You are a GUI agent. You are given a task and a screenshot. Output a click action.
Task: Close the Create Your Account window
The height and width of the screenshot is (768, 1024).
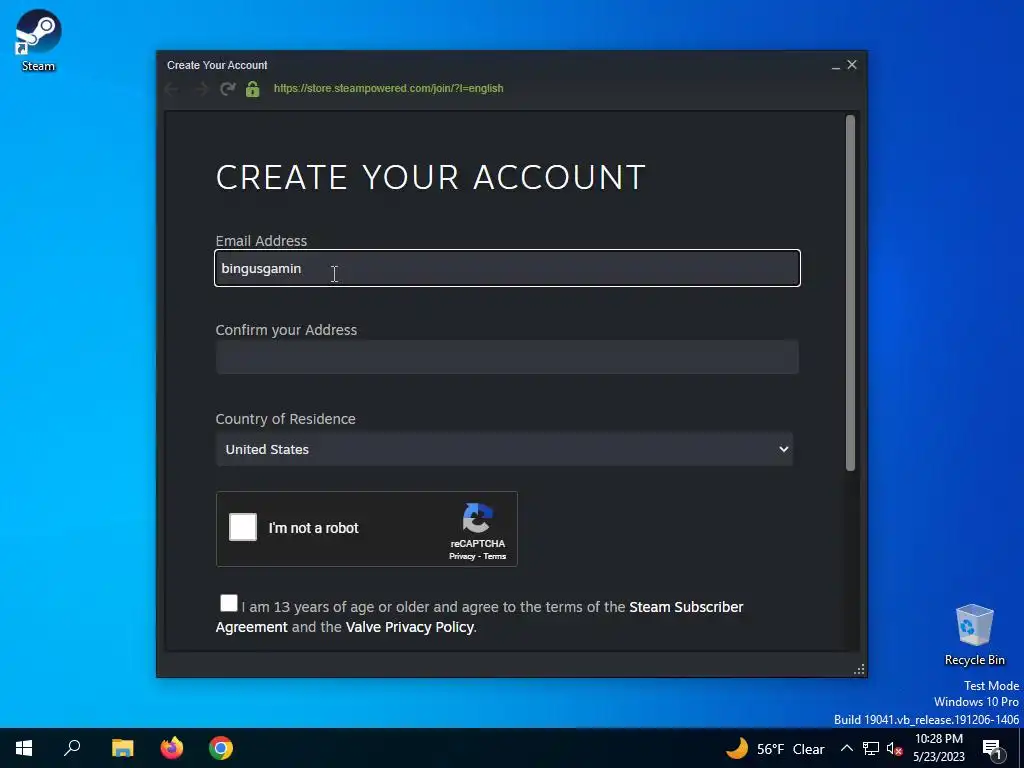(x=852, y=65)
